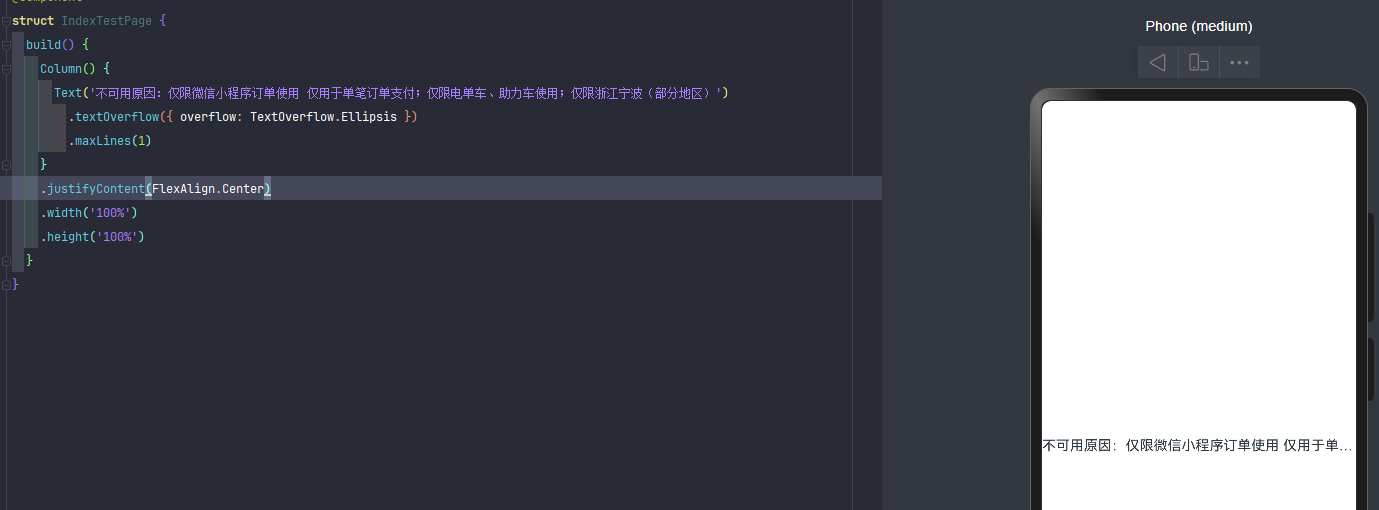The height and width of the screenshot is (510, 1379).
Task: Collapse the Column() fold marker
Action: click(x=6, y=69)
